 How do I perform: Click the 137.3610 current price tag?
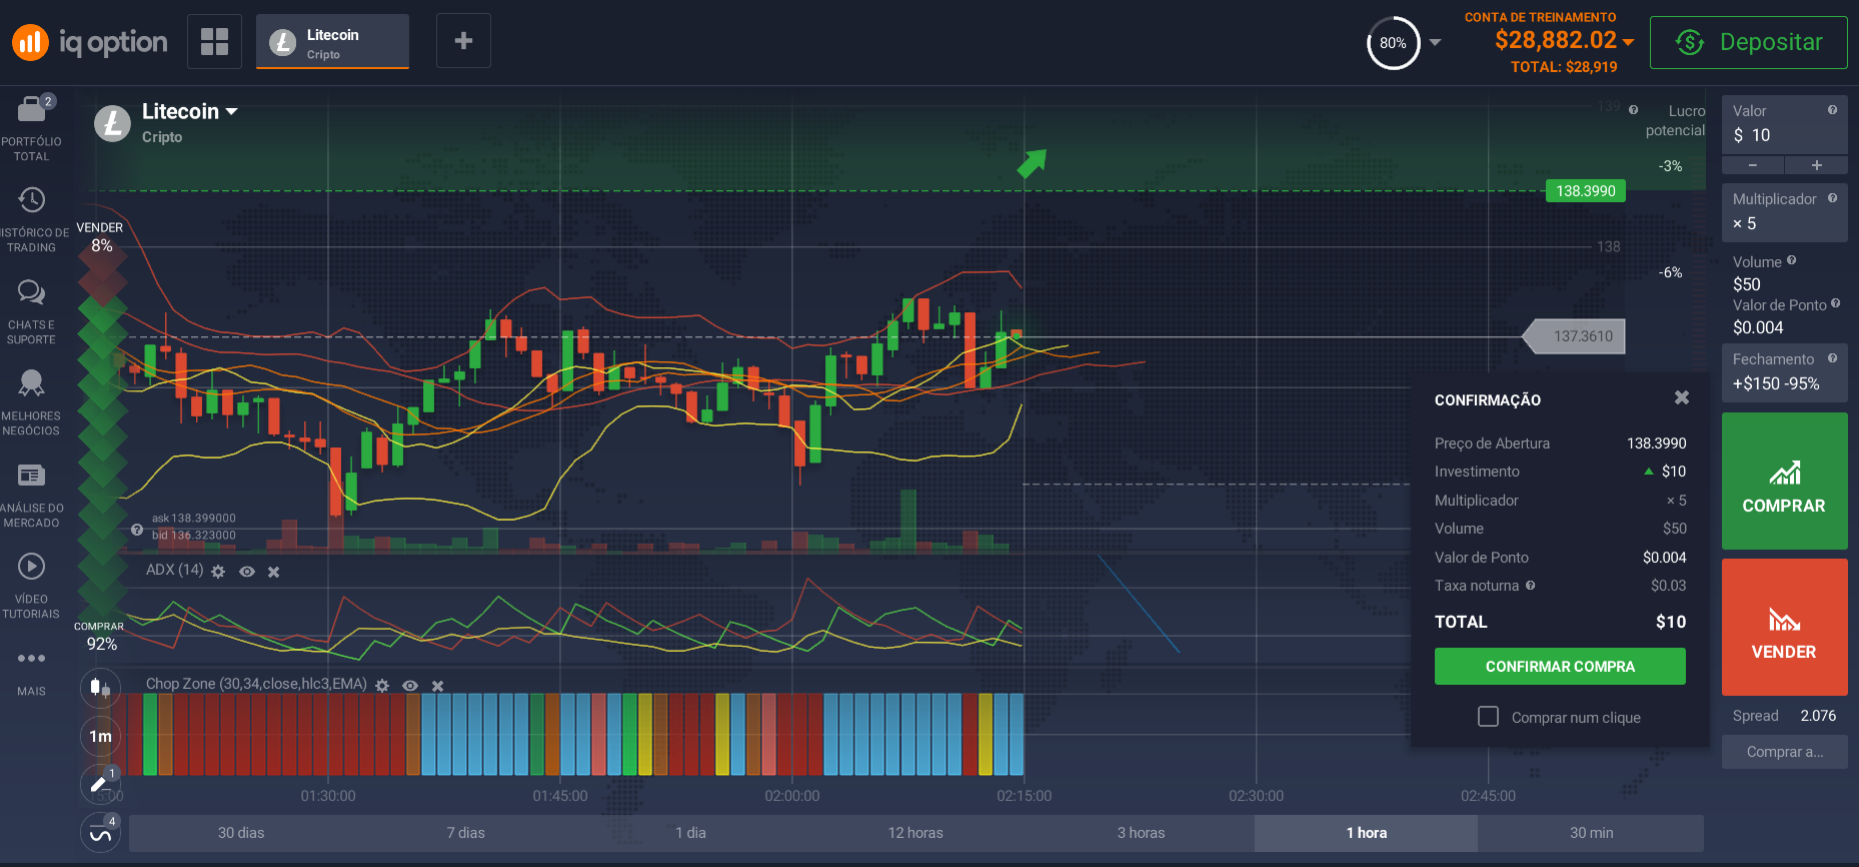1576,336
